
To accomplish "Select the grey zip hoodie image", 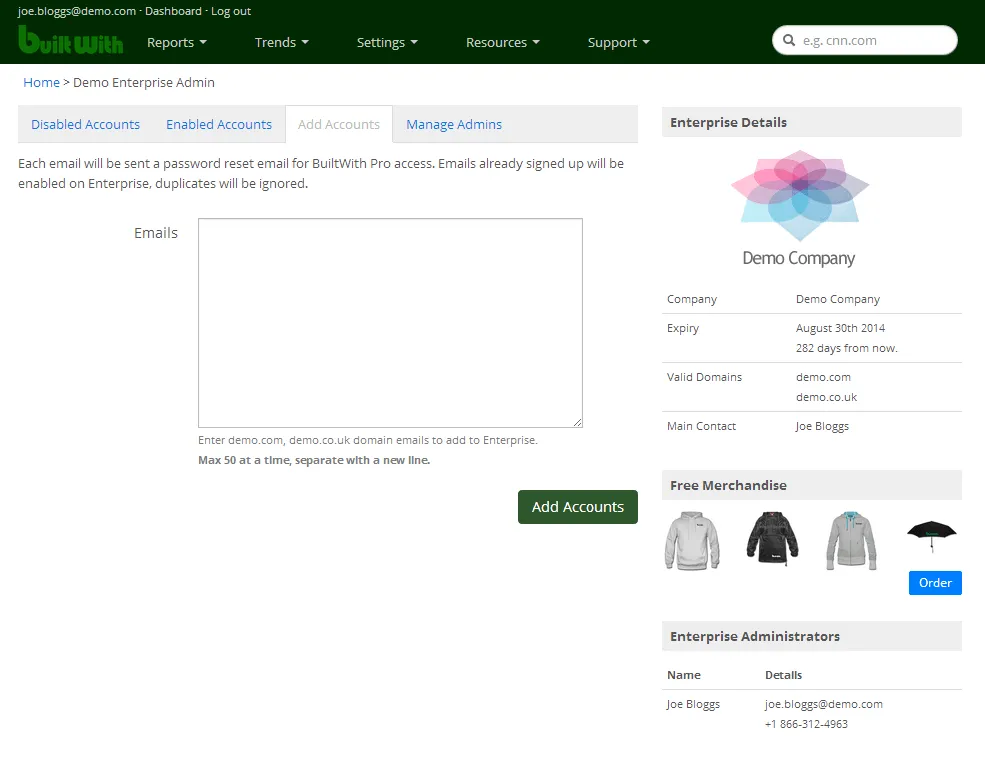I will pos(851,540).
